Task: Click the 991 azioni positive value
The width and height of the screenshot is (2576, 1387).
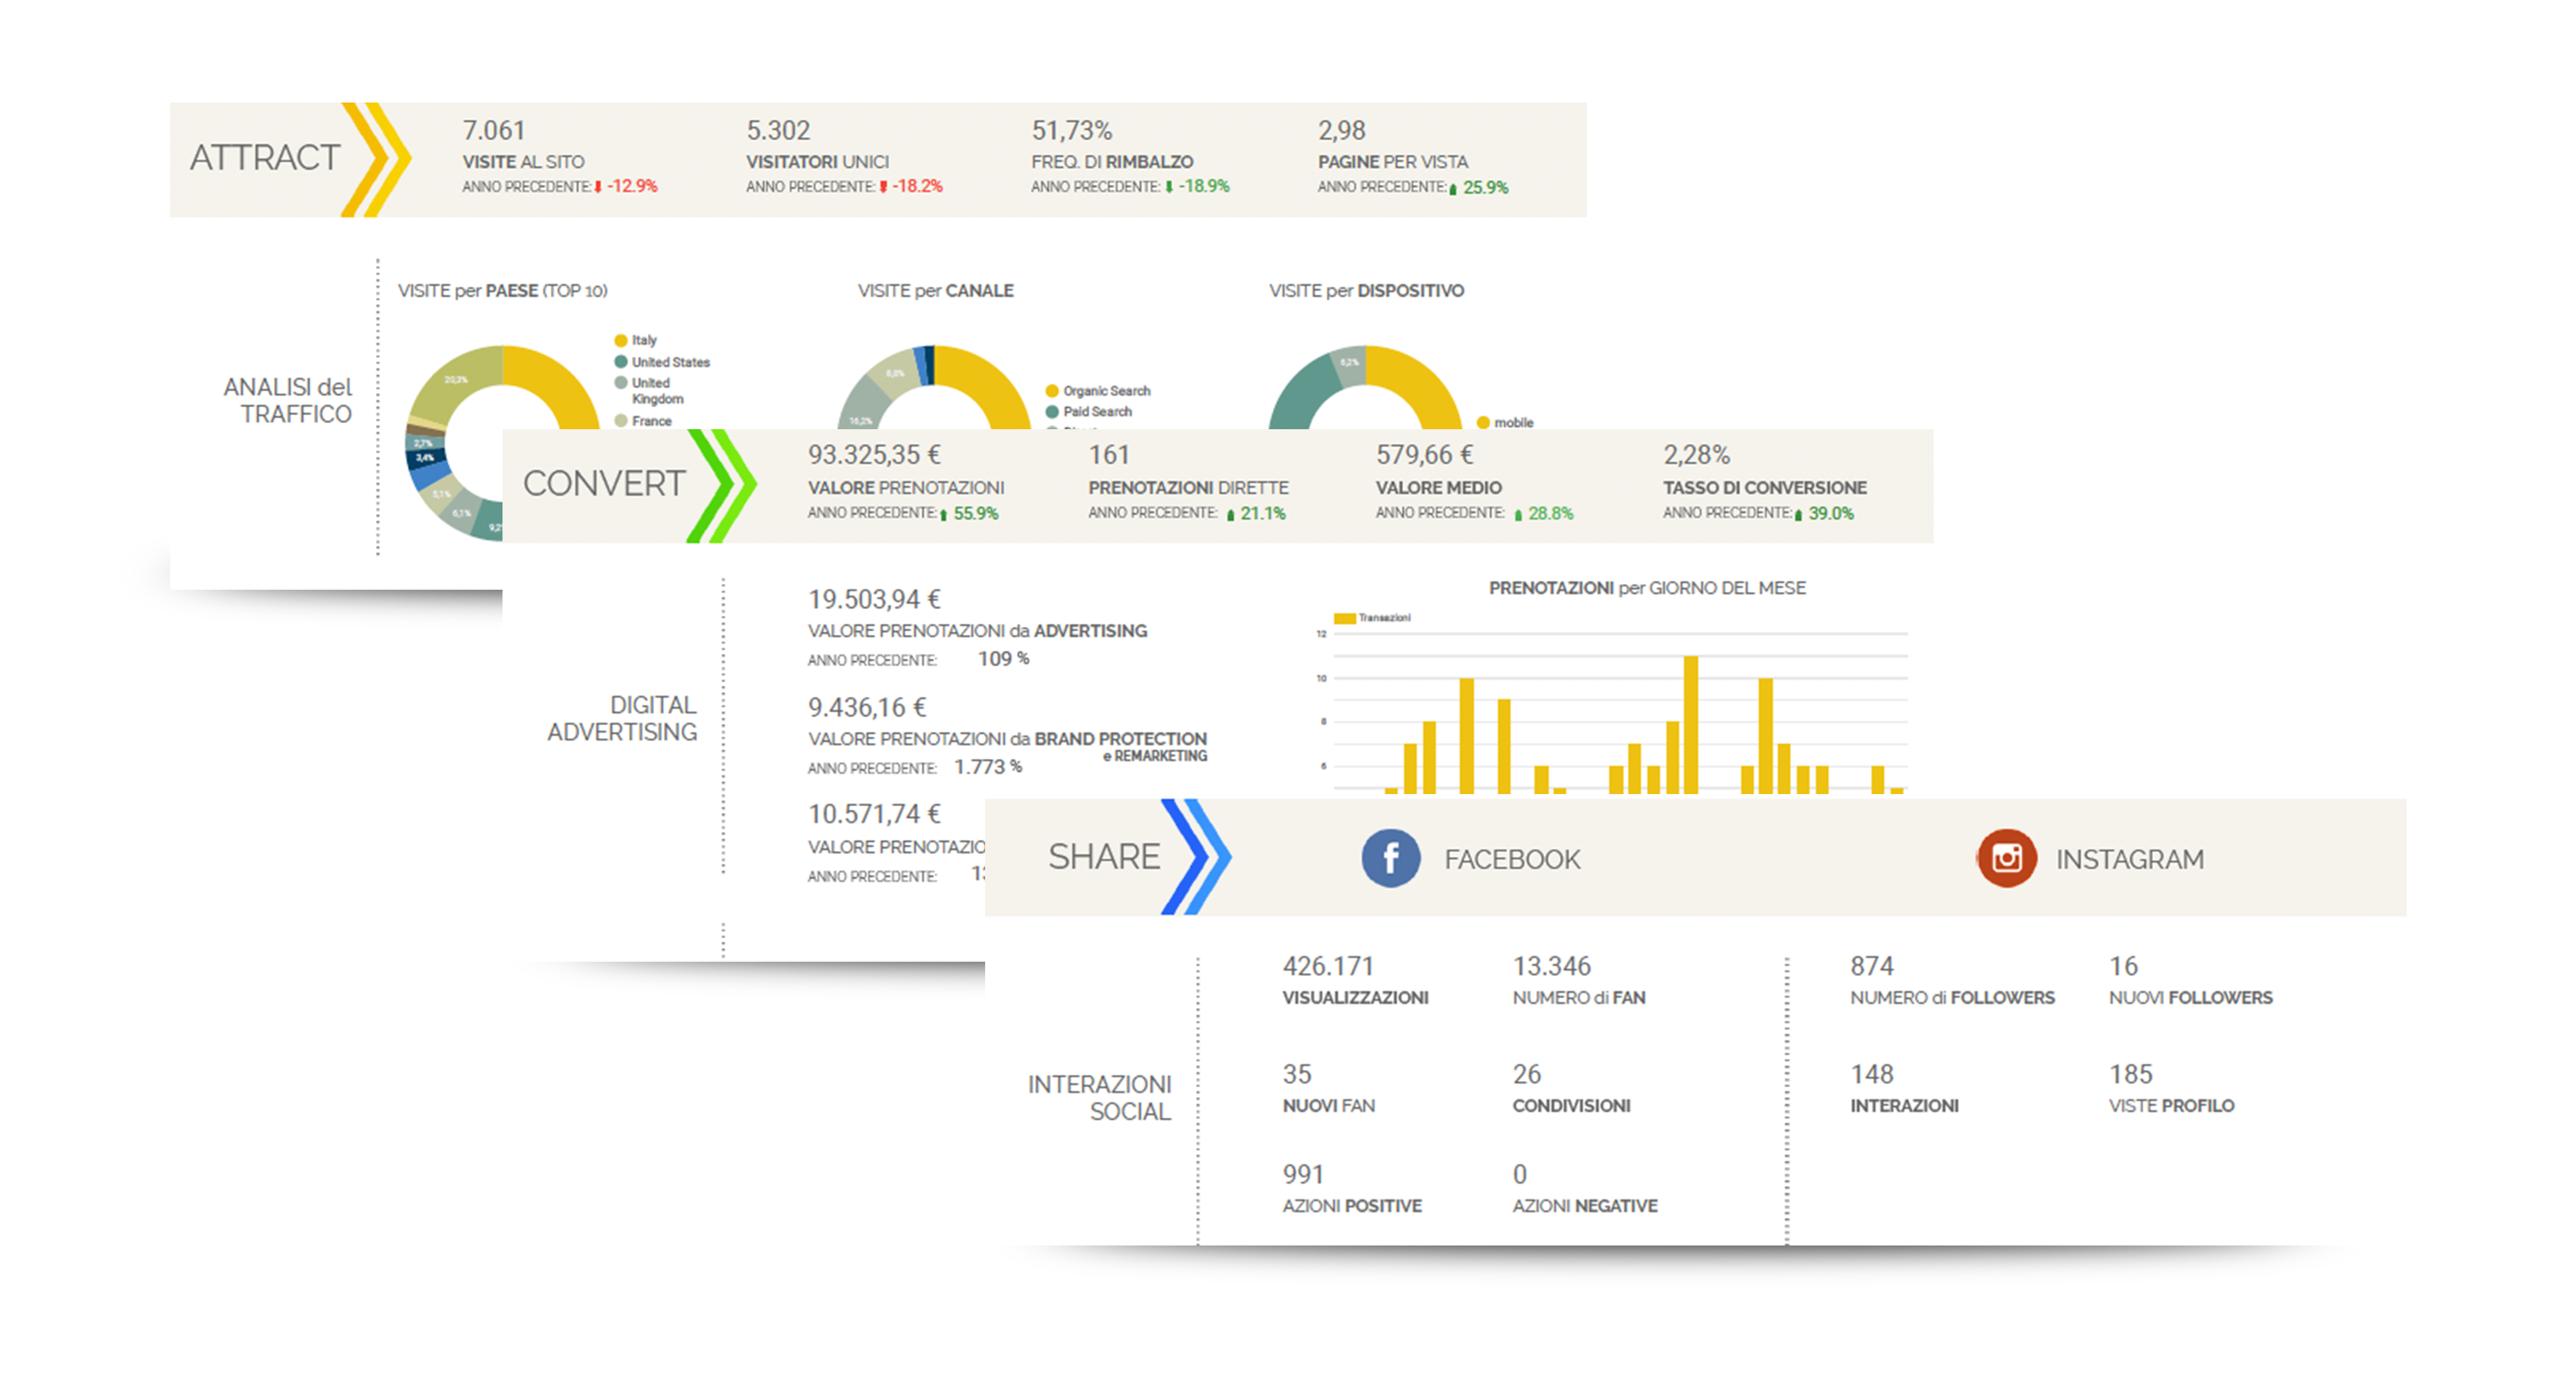Action: [1303, 1174]
